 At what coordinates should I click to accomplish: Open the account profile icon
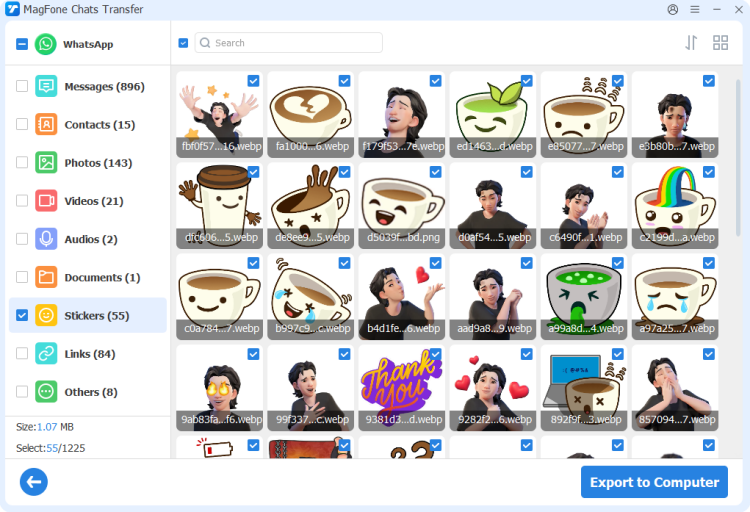pos(673,10)
